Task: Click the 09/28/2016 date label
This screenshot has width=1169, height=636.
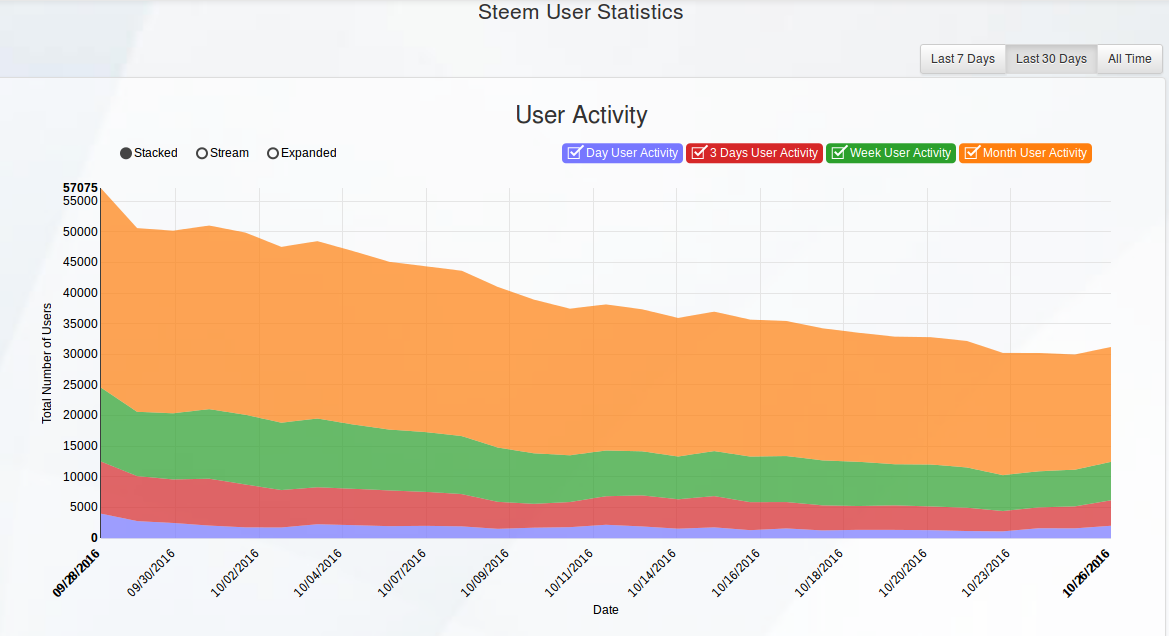Action: 76,573
